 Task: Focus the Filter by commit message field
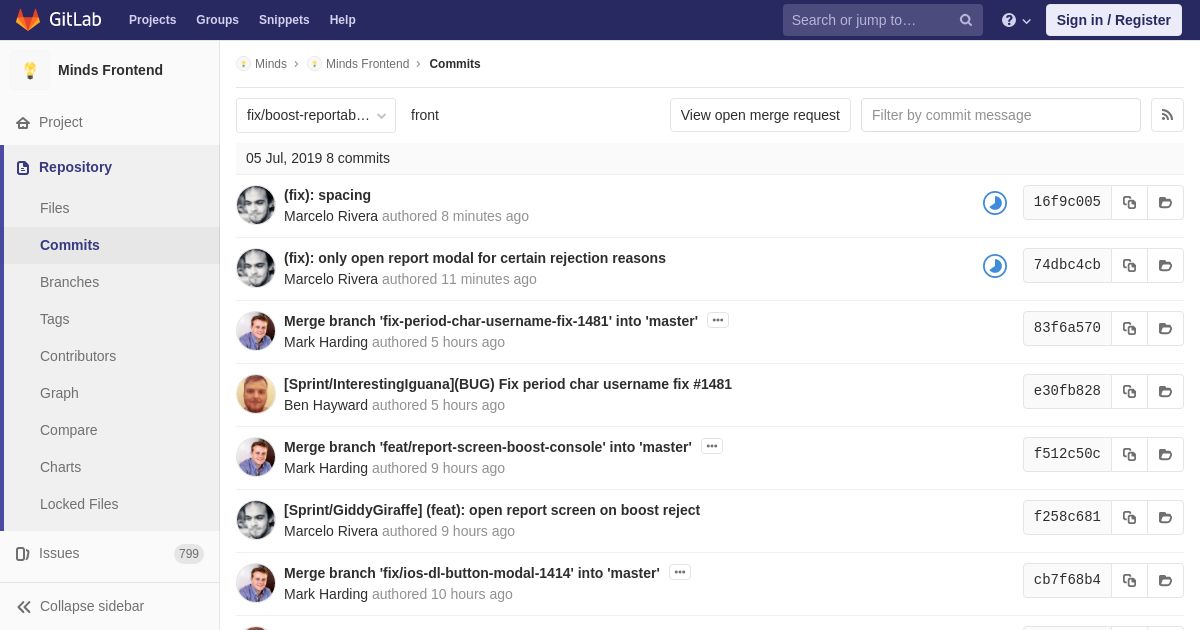click(1001, 115)
